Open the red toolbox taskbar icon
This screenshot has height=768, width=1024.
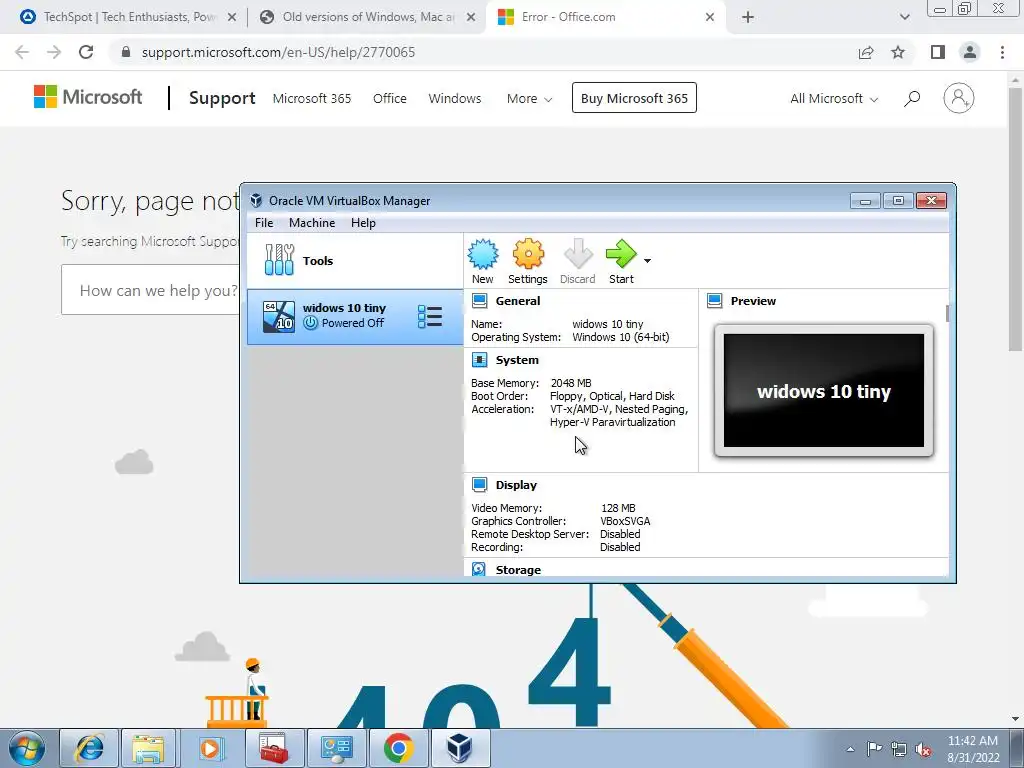[273, 748]
